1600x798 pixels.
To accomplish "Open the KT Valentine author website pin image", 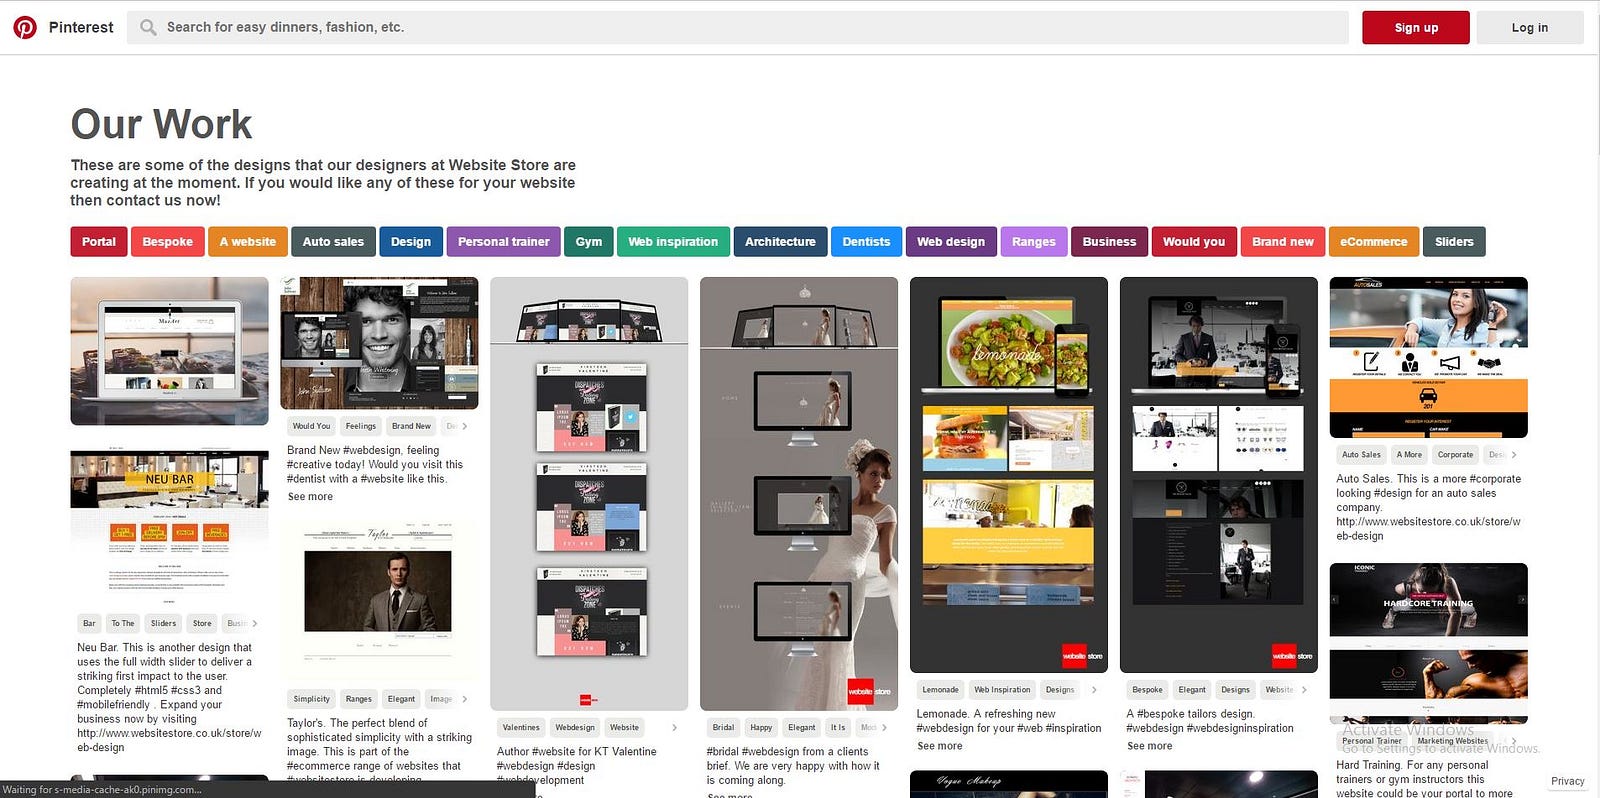I will pyautogui.click(x=589, y=494).
